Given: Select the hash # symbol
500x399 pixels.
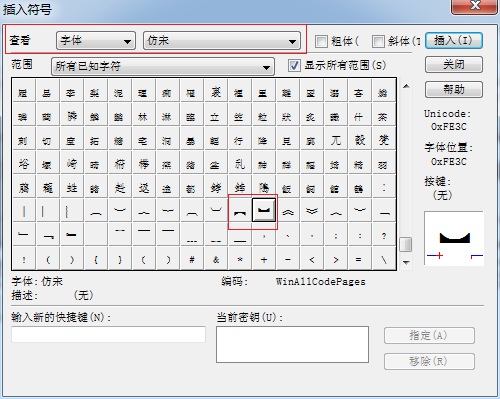Looking at the screenshot, I should 192,259.
